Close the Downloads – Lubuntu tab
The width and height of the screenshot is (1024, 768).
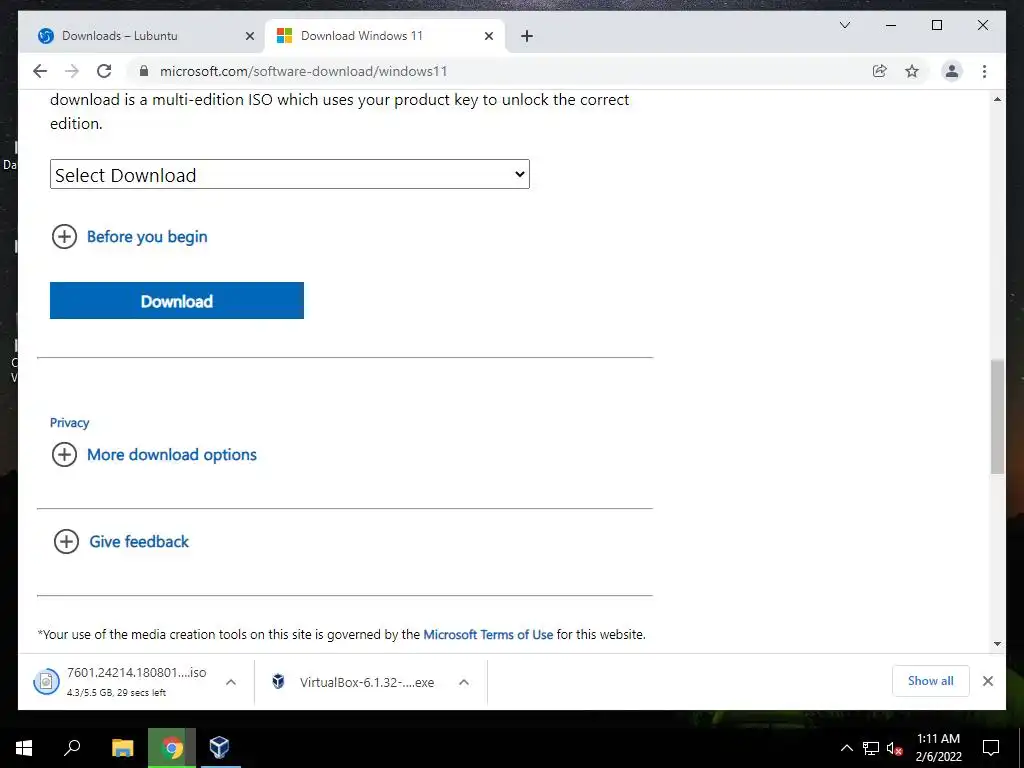[249, 36]
